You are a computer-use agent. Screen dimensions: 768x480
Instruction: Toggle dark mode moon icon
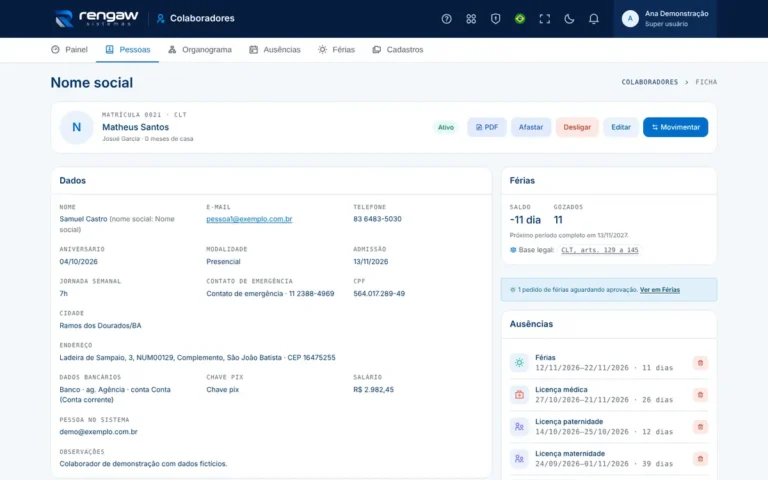(569, 19)
